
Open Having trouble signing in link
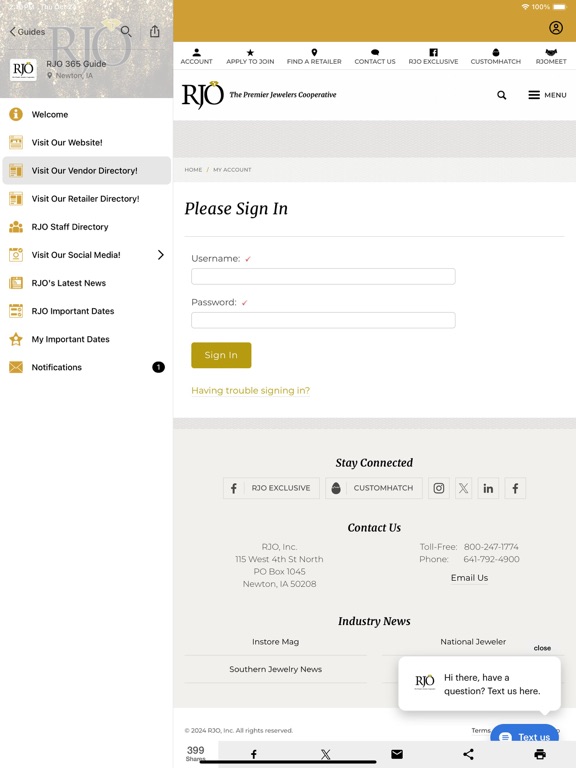(250, 390)
